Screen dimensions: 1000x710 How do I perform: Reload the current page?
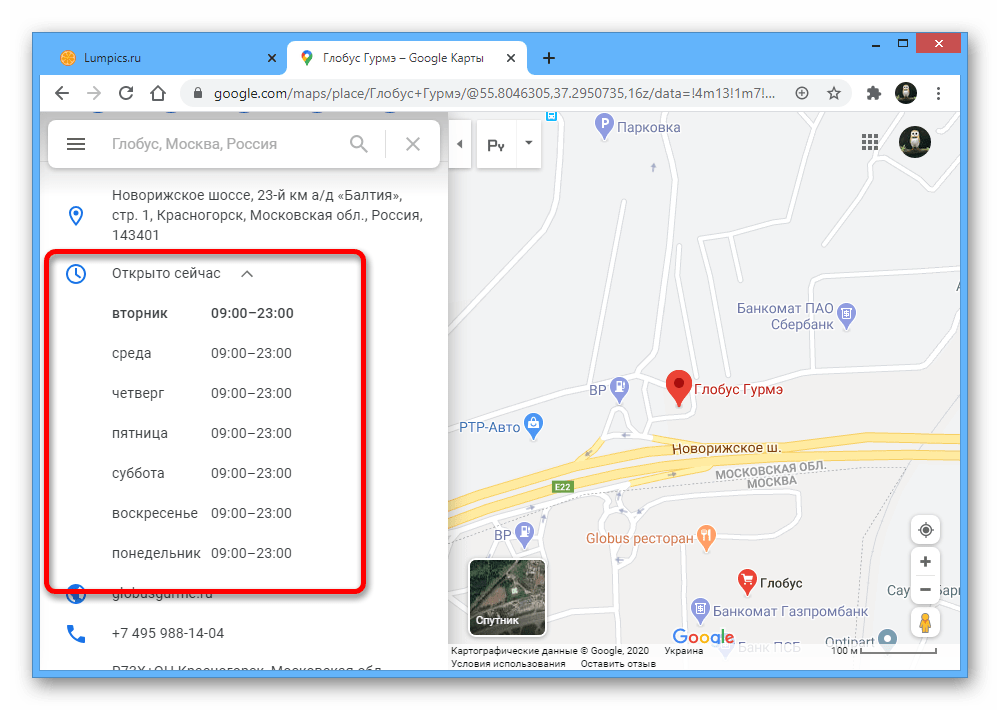tap(126, 93)
